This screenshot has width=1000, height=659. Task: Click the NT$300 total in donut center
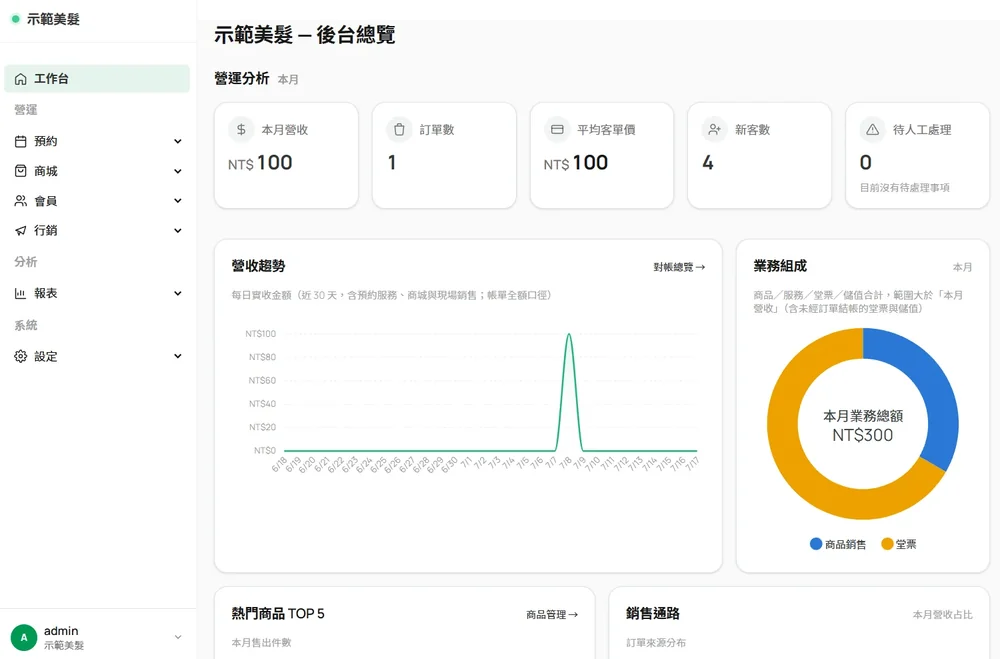click(x=863, y=435)
